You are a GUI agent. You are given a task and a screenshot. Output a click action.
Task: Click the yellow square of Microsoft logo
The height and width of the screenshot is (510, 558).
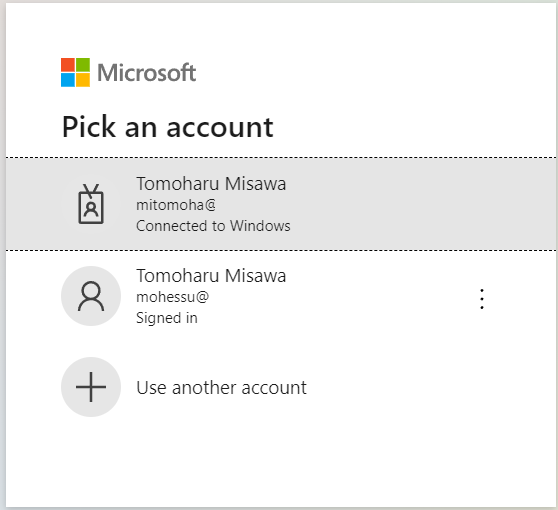(x=83, y=80)
